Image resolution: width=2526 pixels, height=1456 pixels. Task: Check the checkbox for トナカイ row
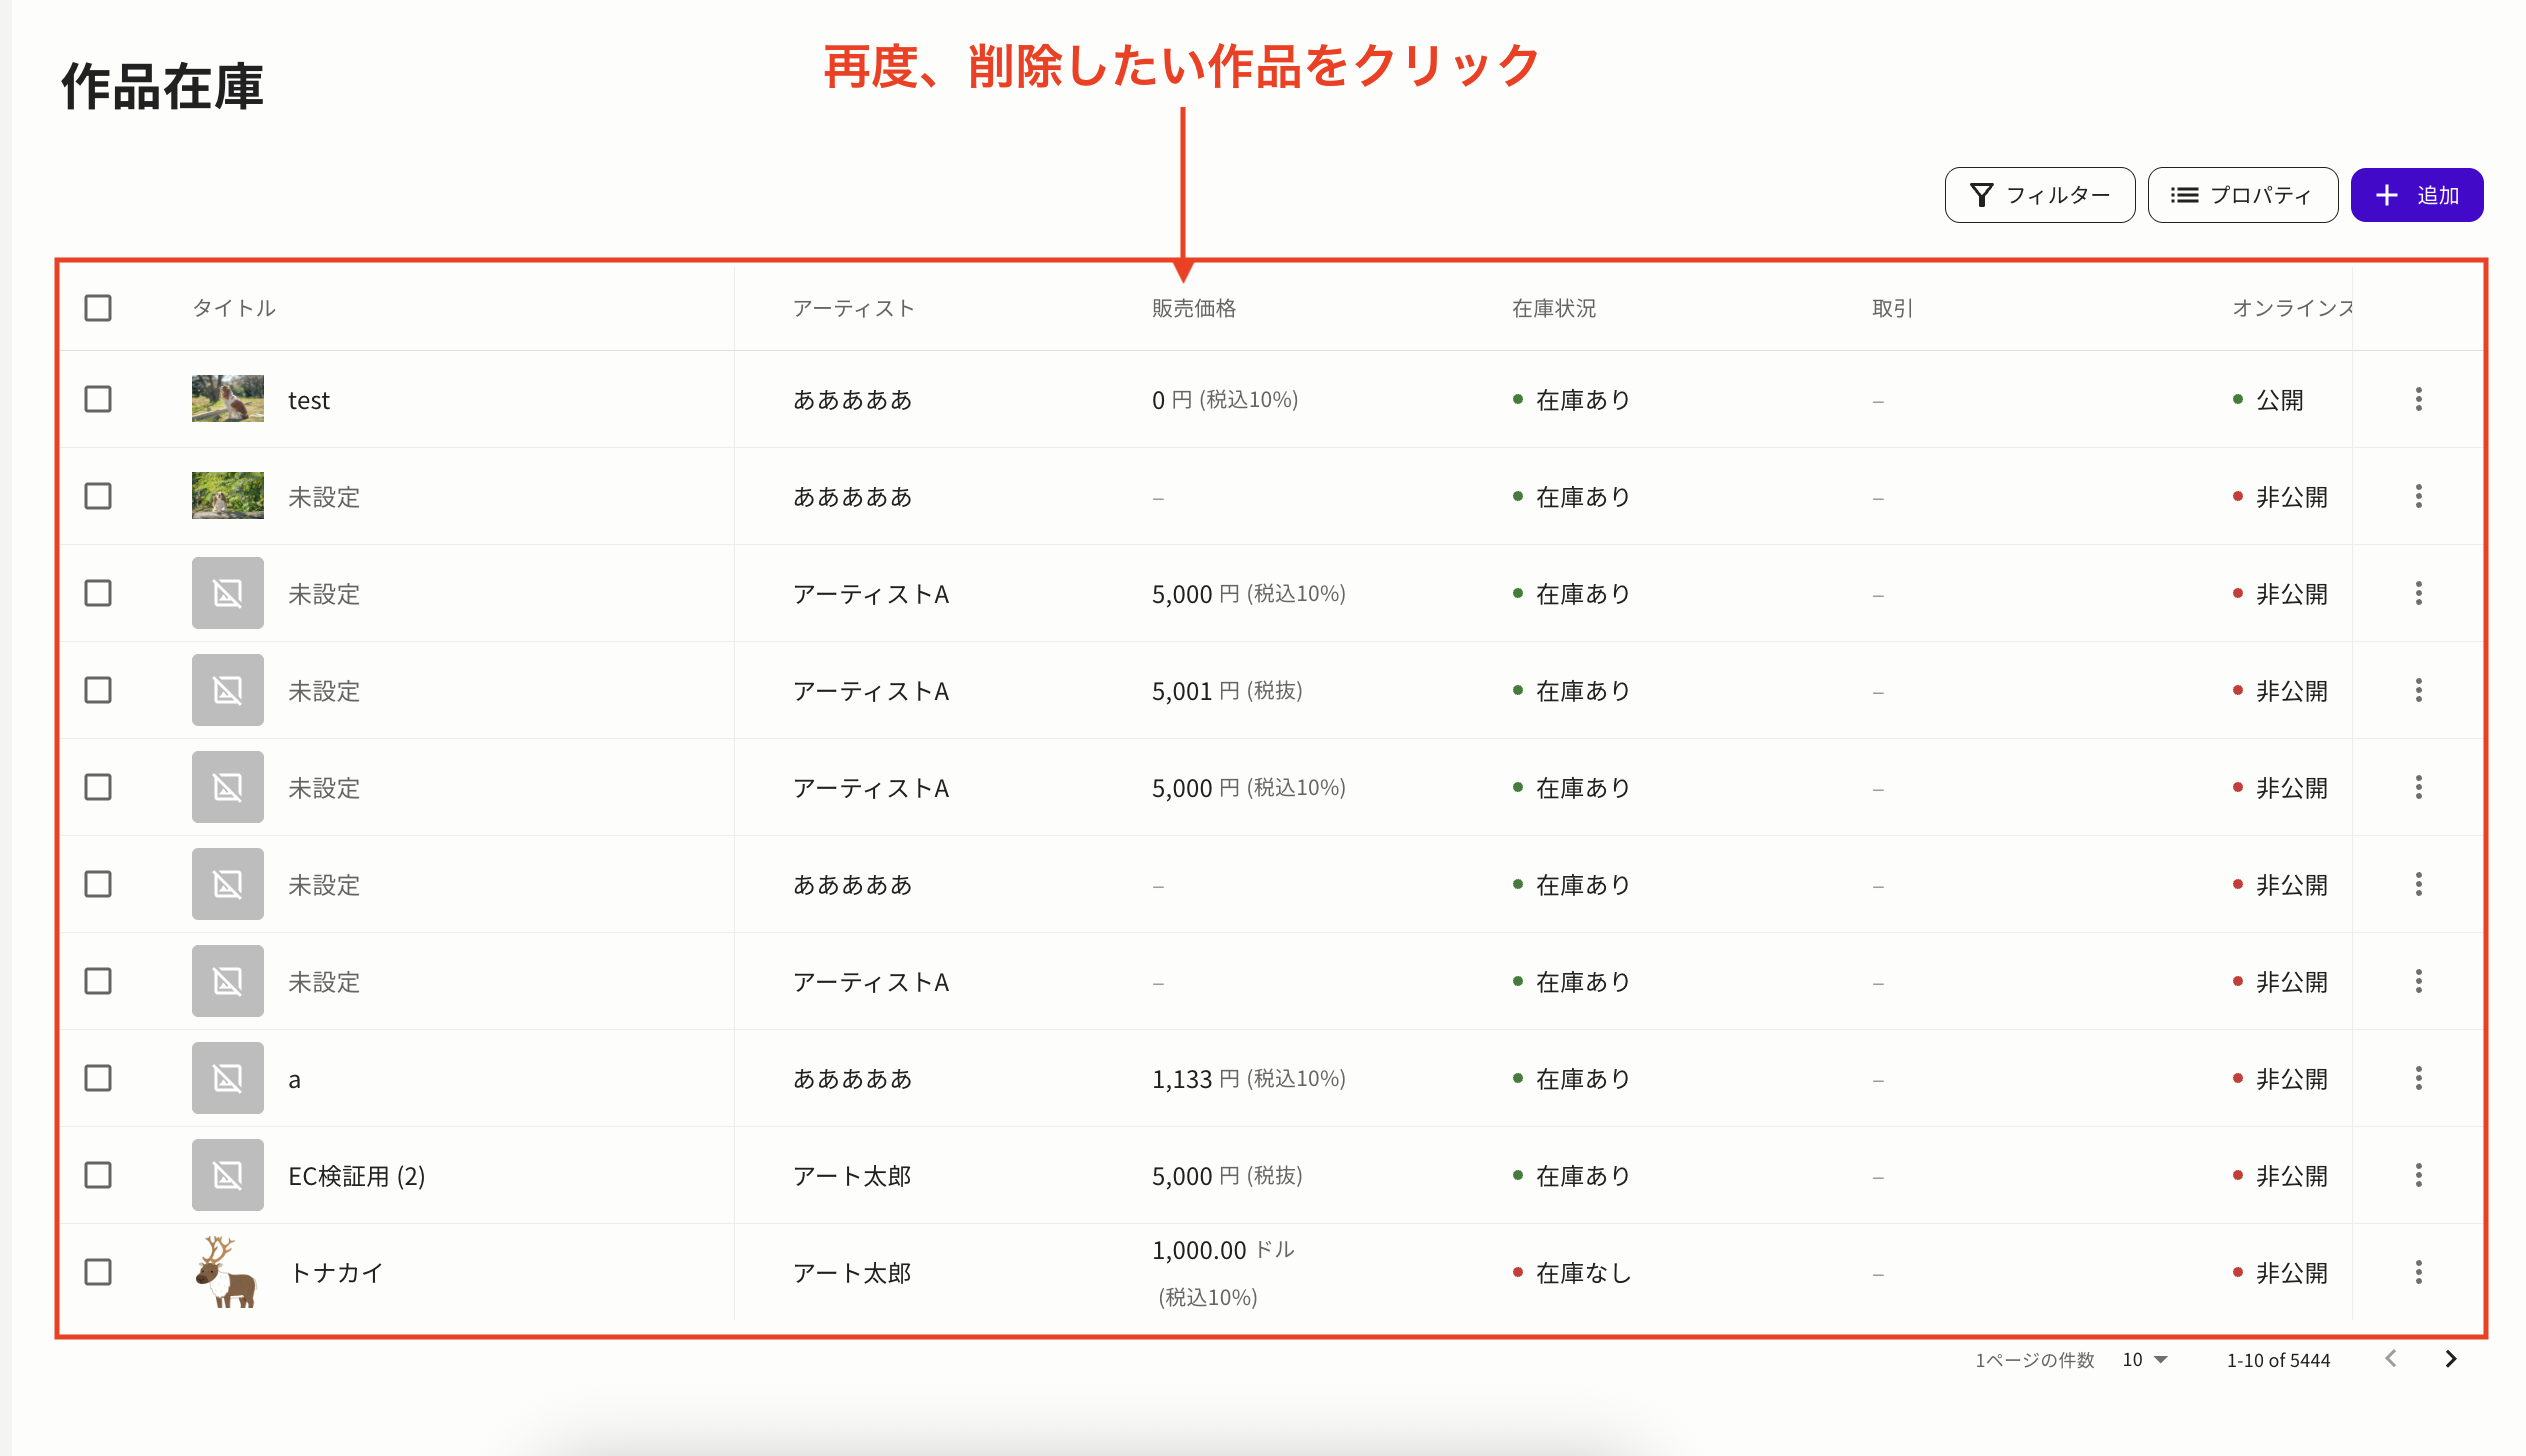tap(98, 1272)
